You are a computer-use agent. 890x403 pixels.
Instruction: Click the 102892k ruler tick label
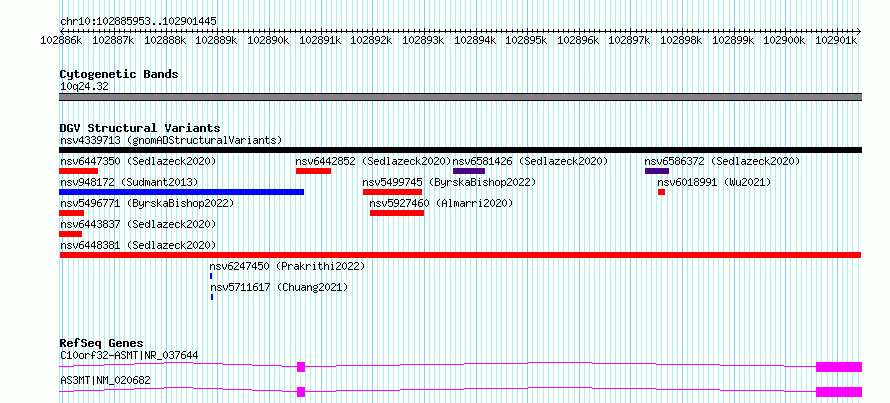click(x=371, y=40)
